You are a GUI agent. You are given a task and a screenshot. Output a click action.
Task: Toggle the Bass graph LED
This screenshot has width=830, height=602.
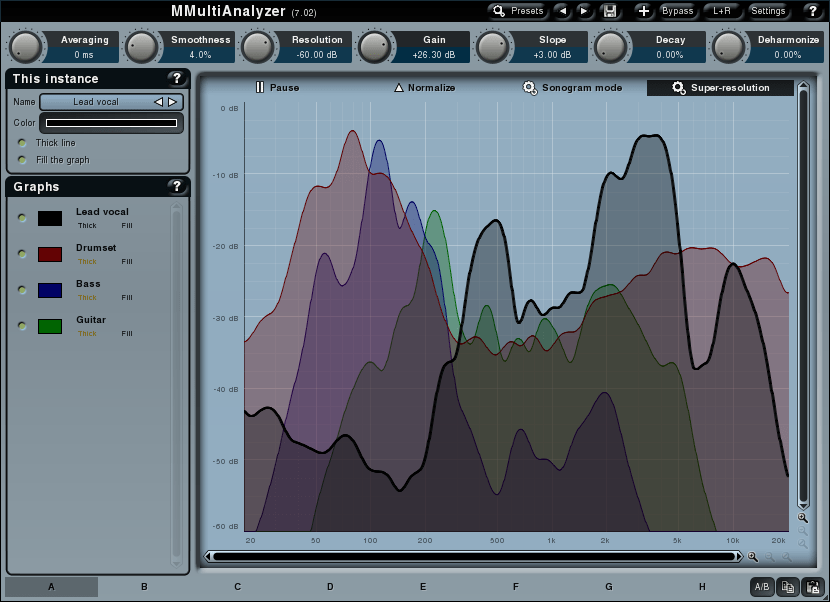click(22, 290)
